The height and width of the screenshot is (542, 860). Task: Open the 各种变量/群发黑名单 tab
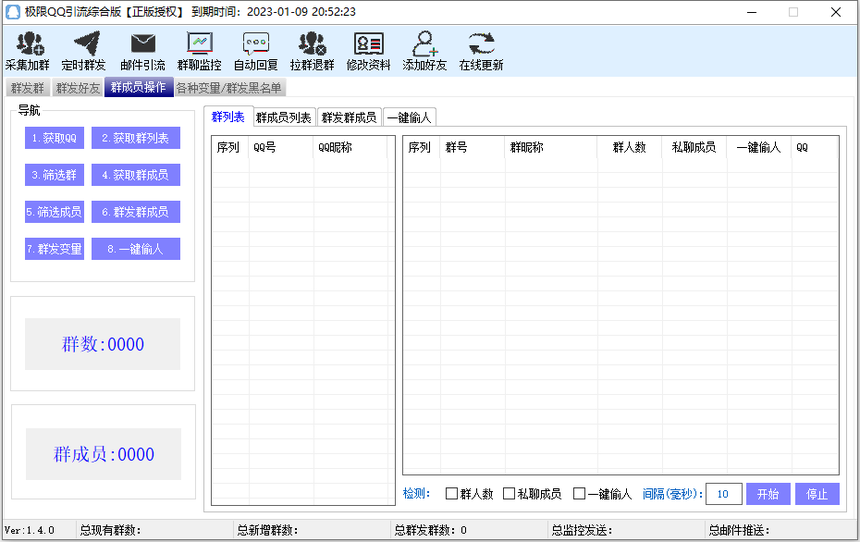pos(229,88)
